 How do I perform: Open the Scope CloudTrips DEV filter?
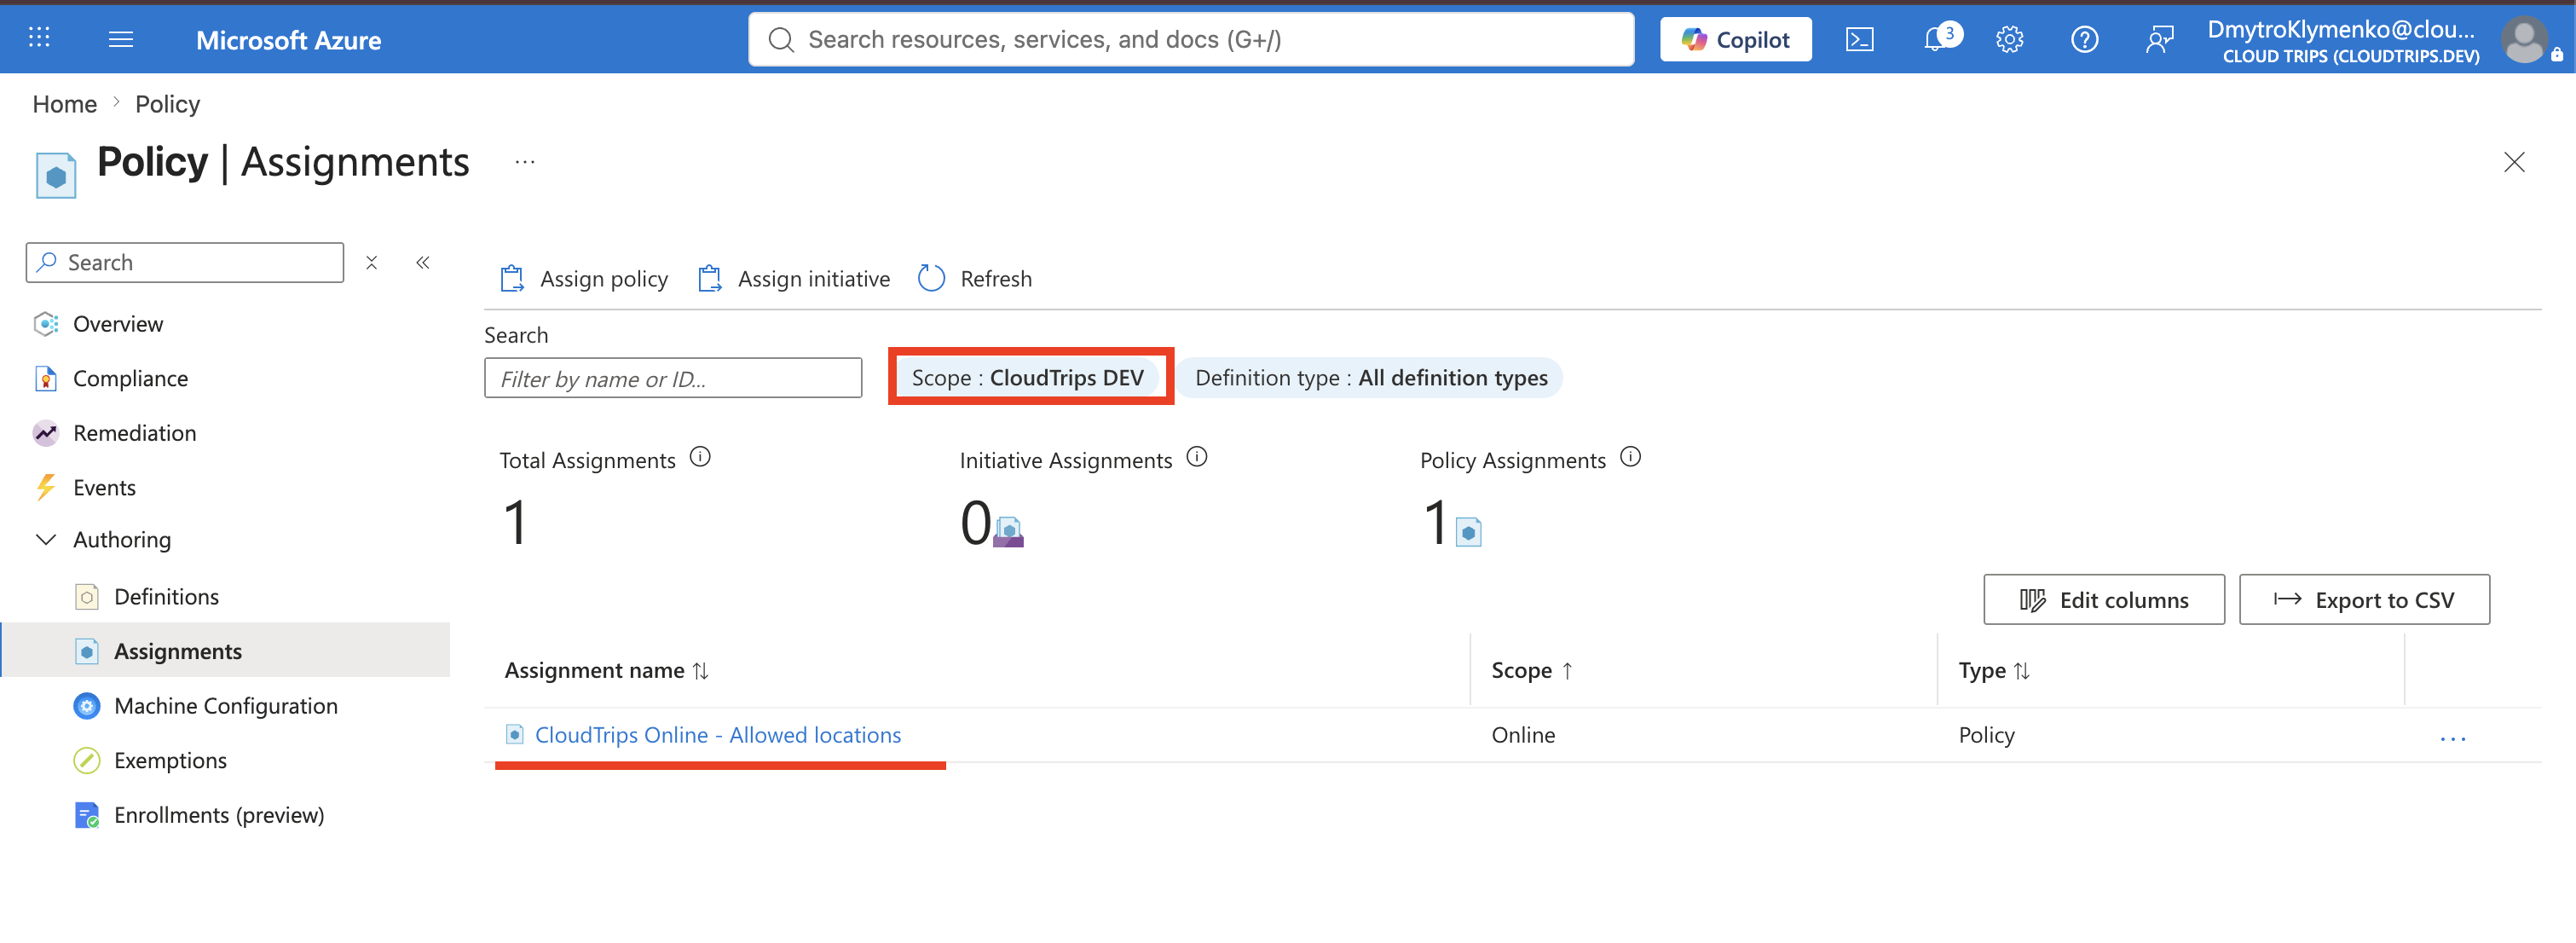click(x=1028, y=378)
